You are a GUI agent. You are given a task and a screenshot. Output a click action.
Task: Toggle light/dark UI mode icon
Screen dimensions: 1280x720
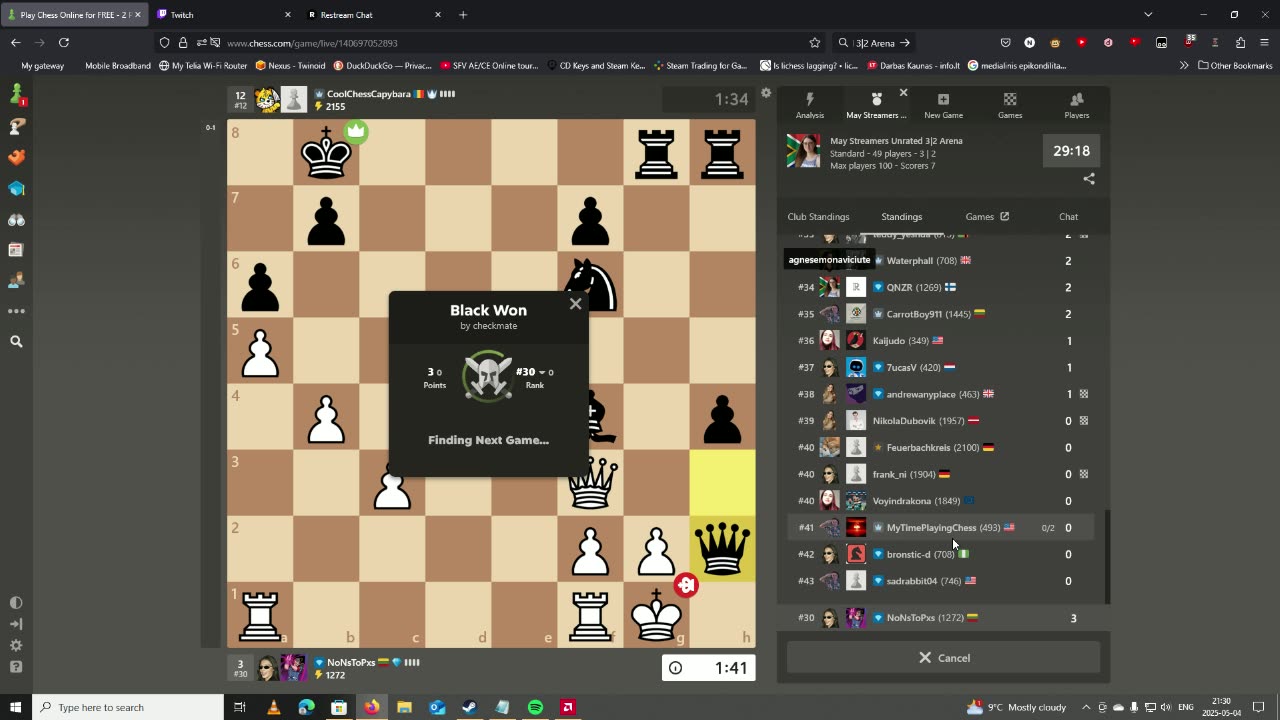(16, 603)
